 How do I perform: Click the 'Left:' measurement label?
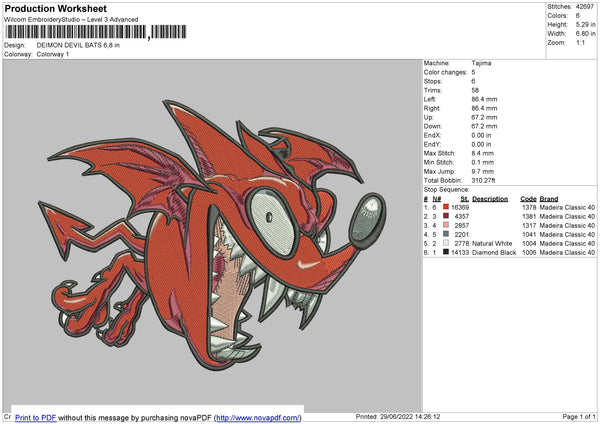pyautogui.click(x=430, y=99)
